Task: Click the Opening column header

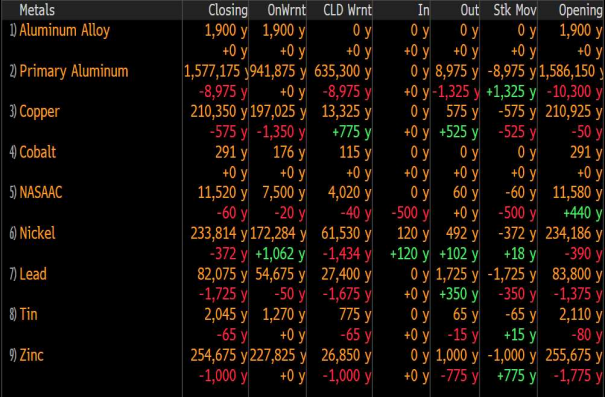Action: tap(580, 10)
